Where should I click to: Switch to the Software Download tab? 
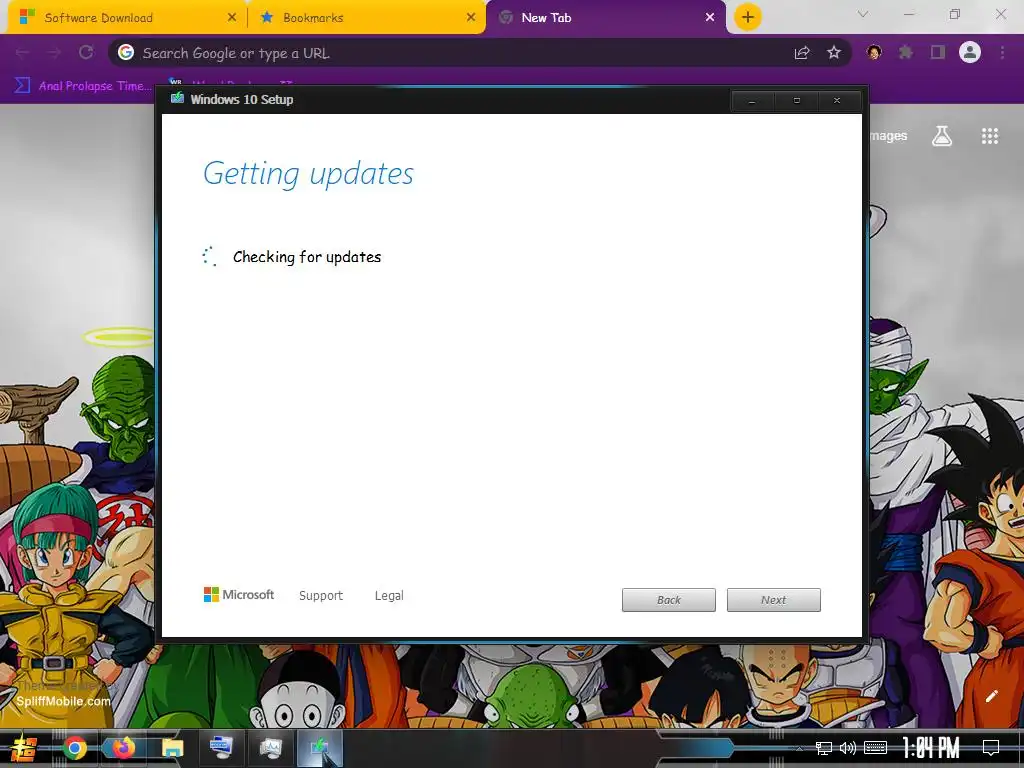coord(127,18)
